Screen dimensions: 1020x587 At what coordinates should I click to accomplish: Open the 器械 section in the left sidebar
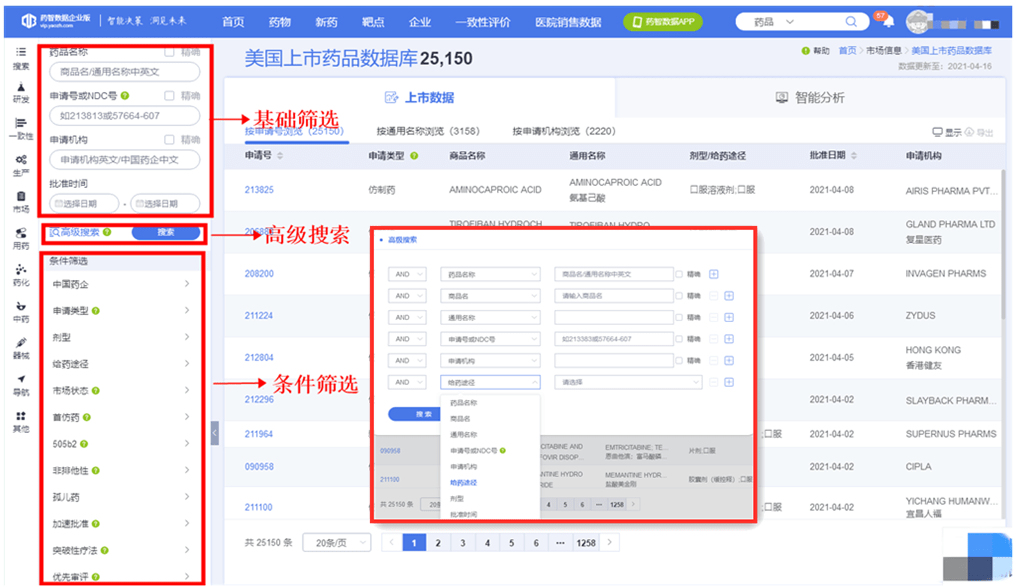coord(21,349)
